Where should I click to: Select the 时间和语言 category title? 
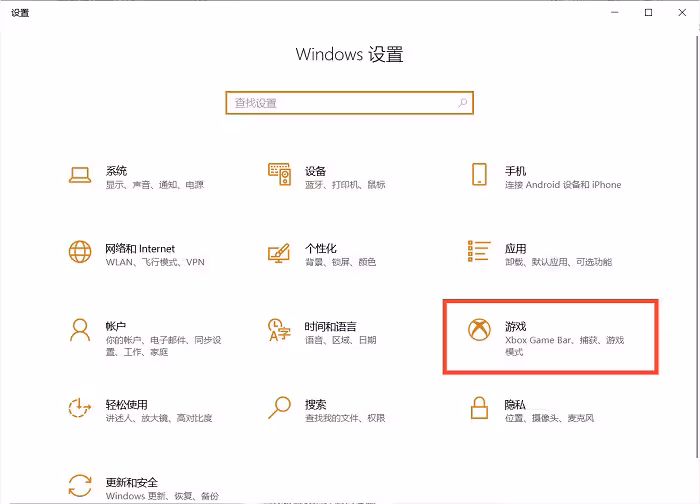click(331, 326)
